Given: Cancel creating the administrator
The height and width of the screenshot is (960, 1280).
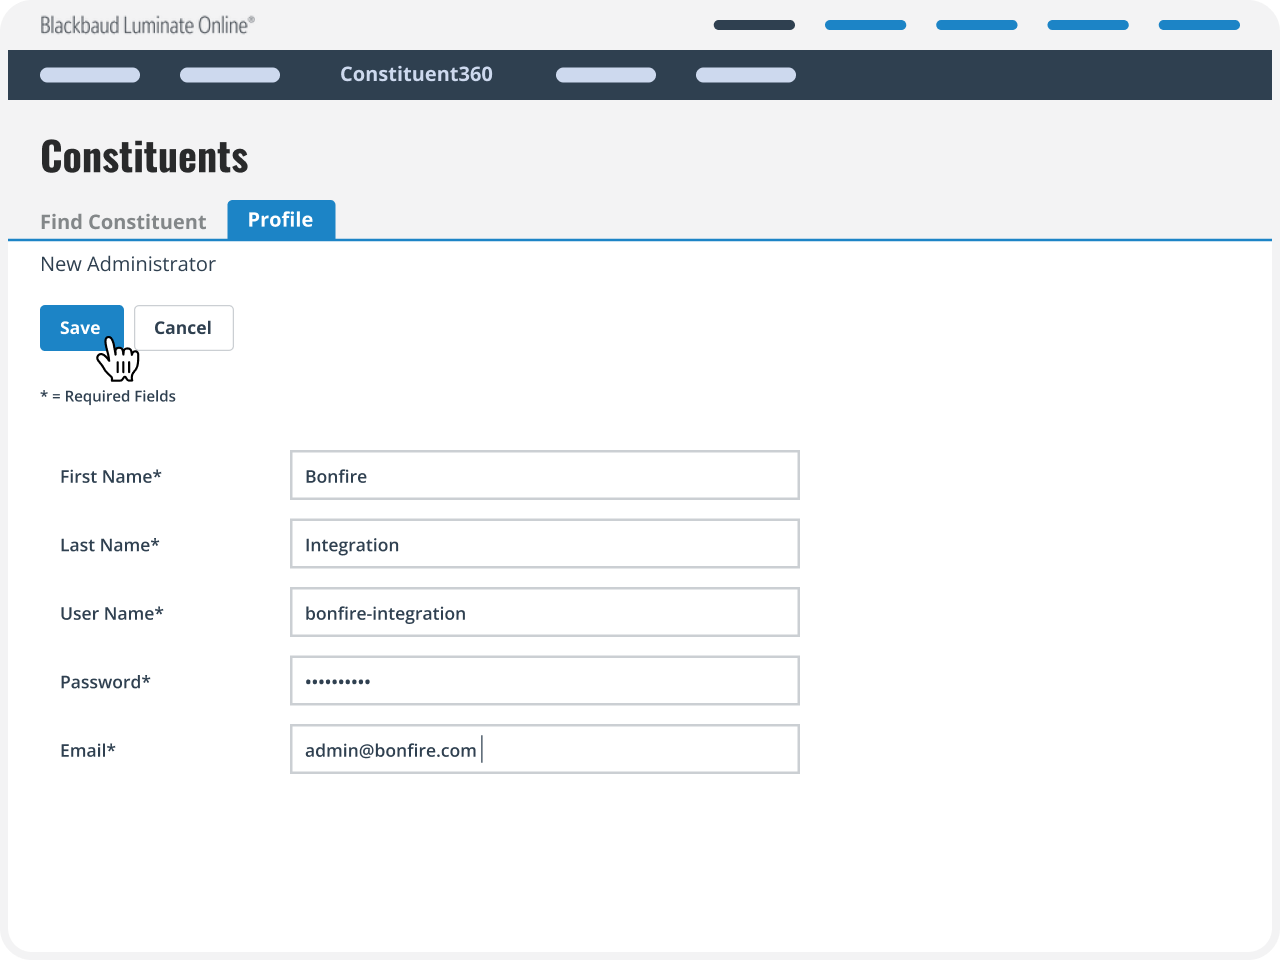Looking at the screenshot, I should [183, 327].
